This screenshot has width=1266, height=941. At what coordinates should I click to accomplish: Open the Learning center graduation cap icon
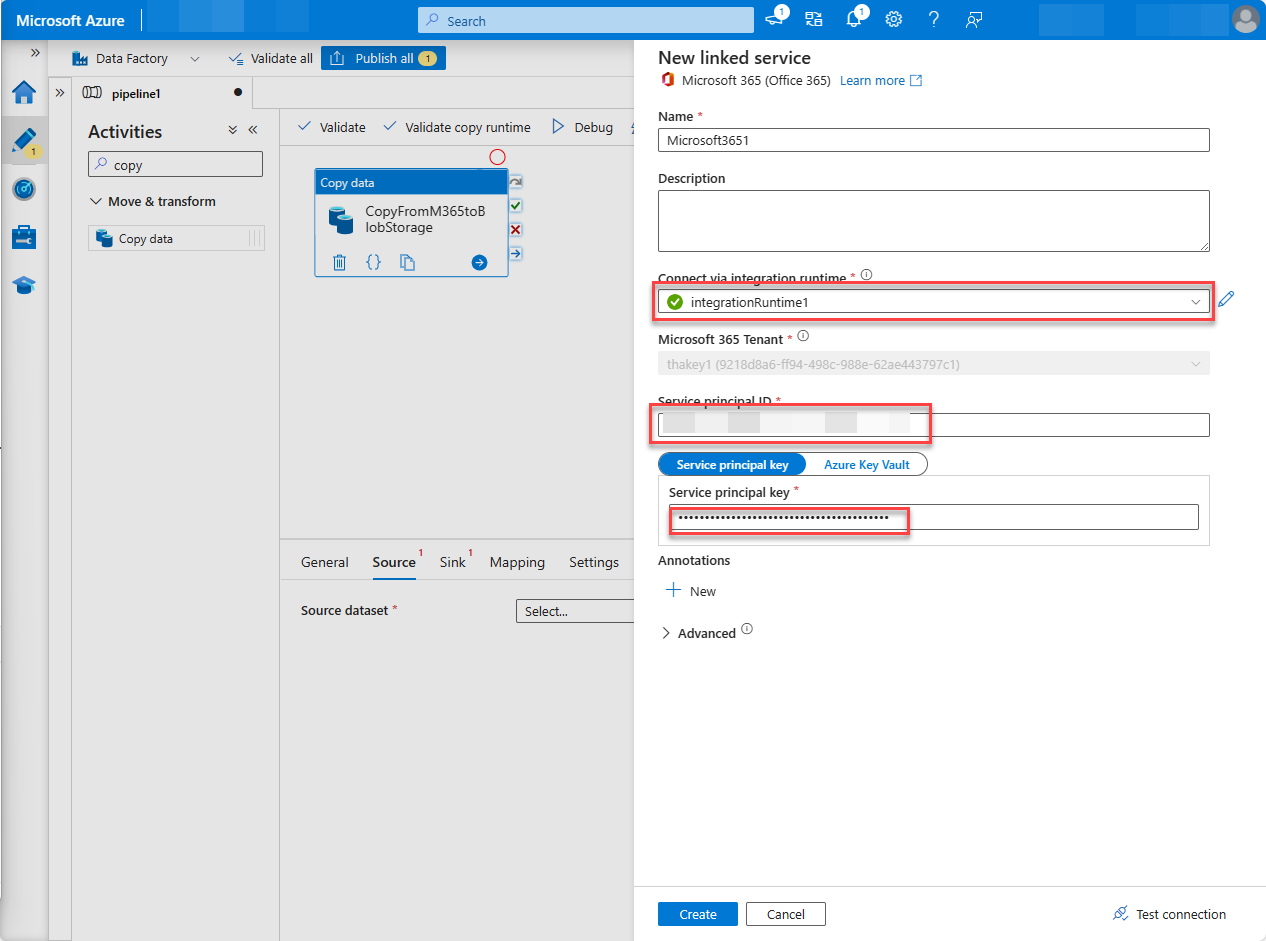click(24, 285)
